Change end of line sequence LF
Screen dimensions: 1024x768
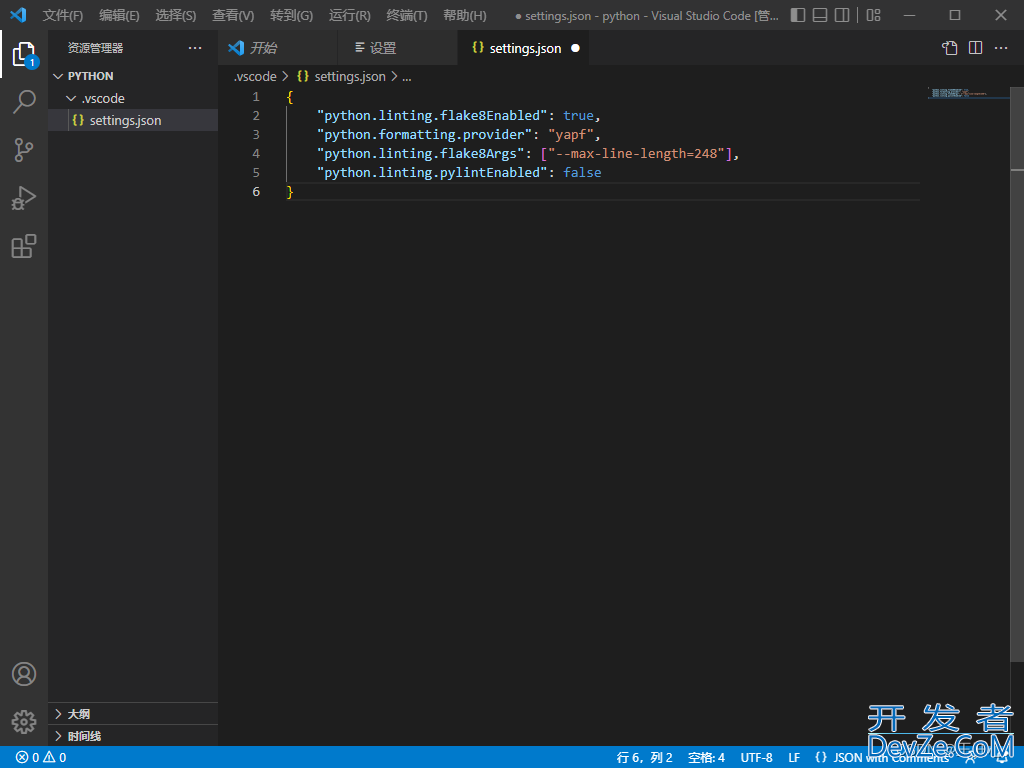[x=794, y=758]
